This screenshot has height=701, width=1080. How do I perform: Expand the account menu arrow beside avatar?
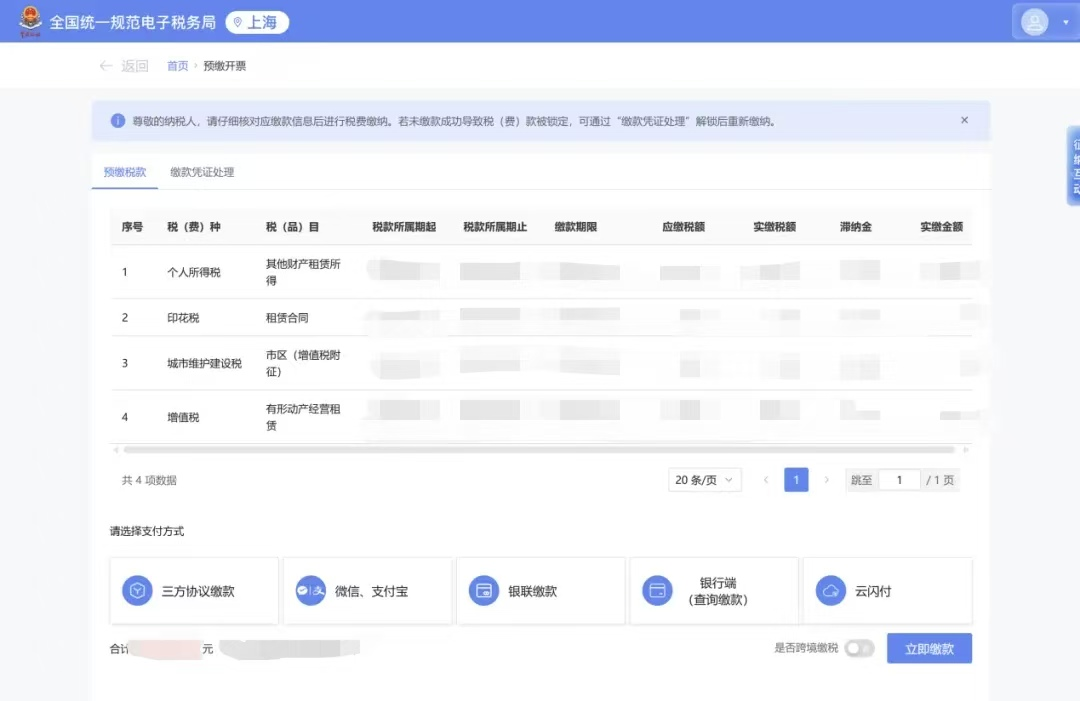click(1066, 22)
